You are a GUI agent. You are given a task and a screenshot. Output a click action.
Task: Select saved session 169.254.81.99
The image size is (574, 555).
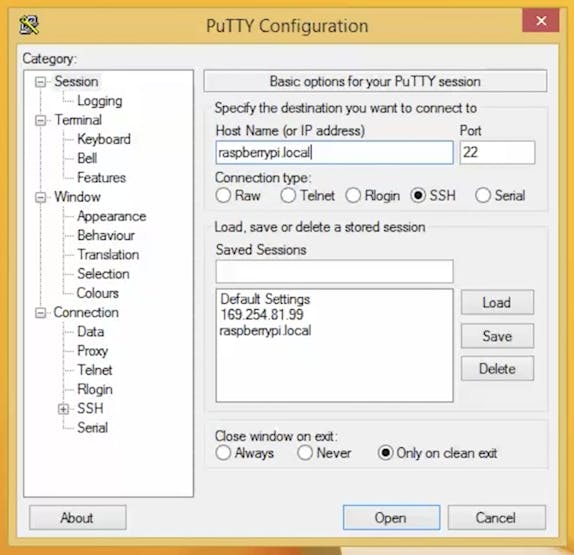(262, 314)
